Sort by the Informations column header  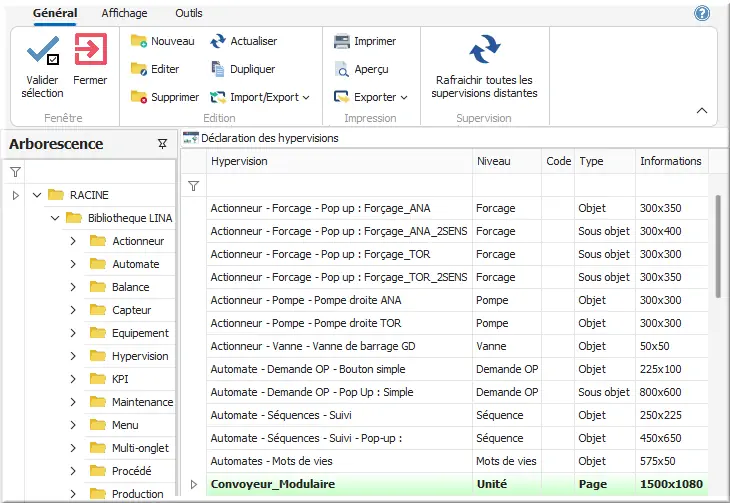tap(672, 161)
